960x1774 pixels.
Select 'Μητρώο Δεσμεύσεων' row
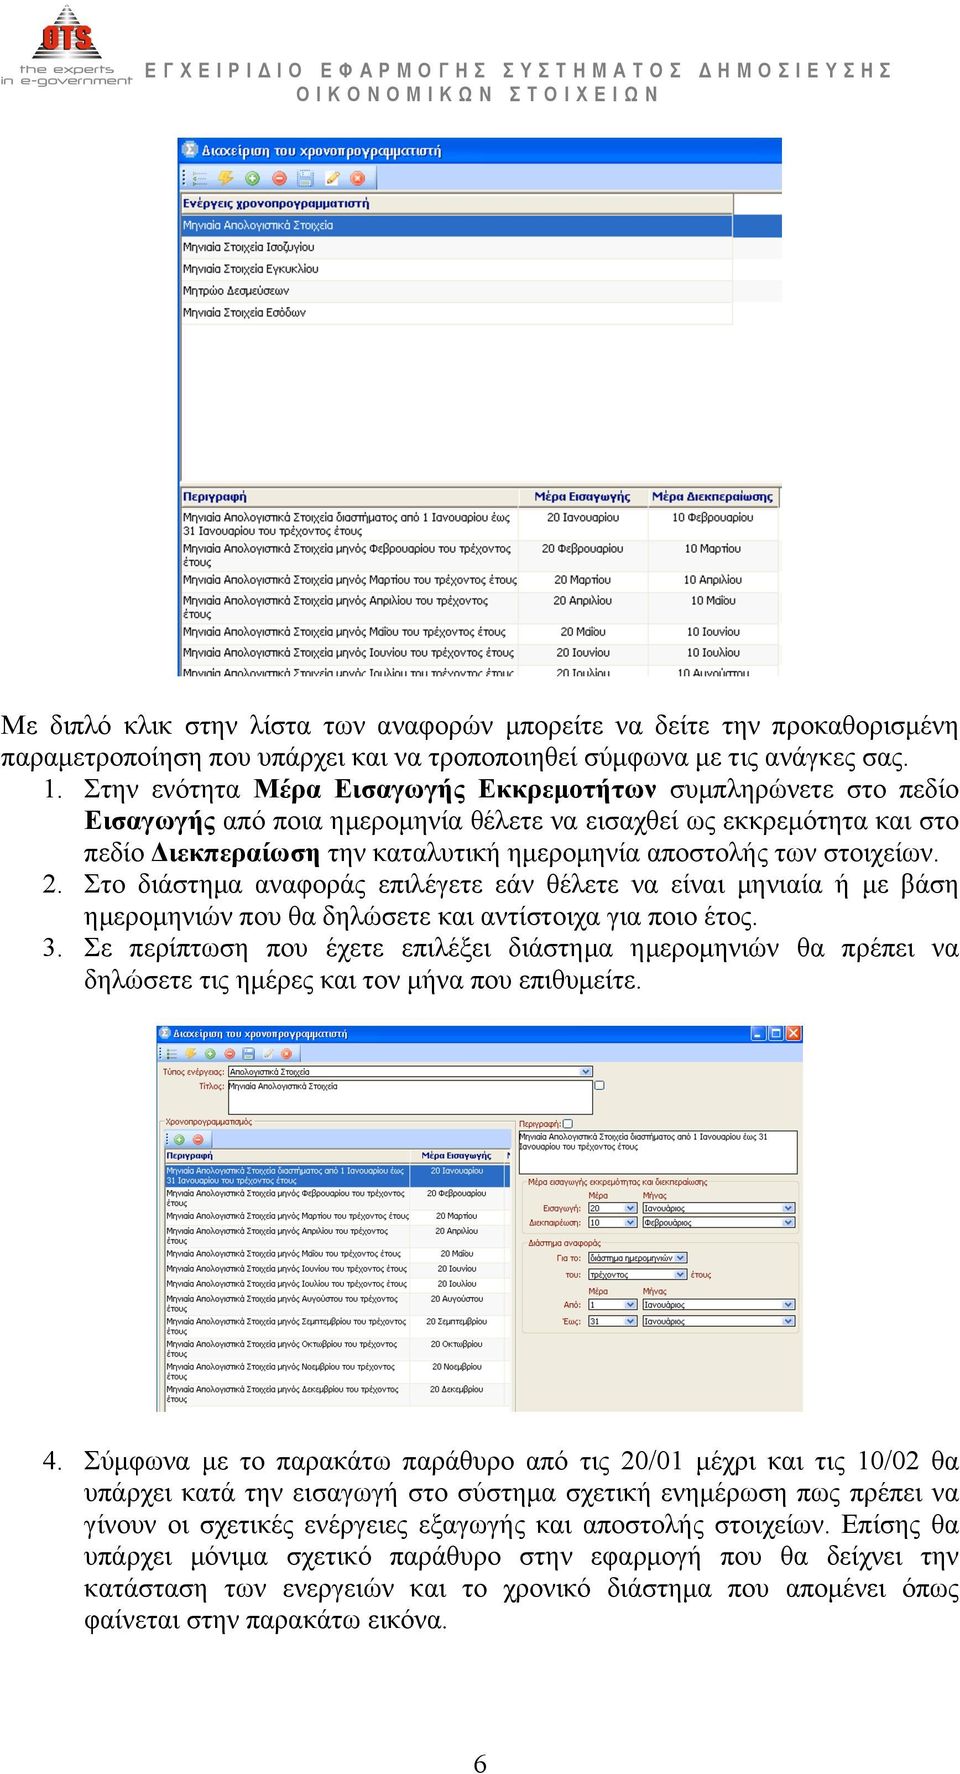click(456, 291)
